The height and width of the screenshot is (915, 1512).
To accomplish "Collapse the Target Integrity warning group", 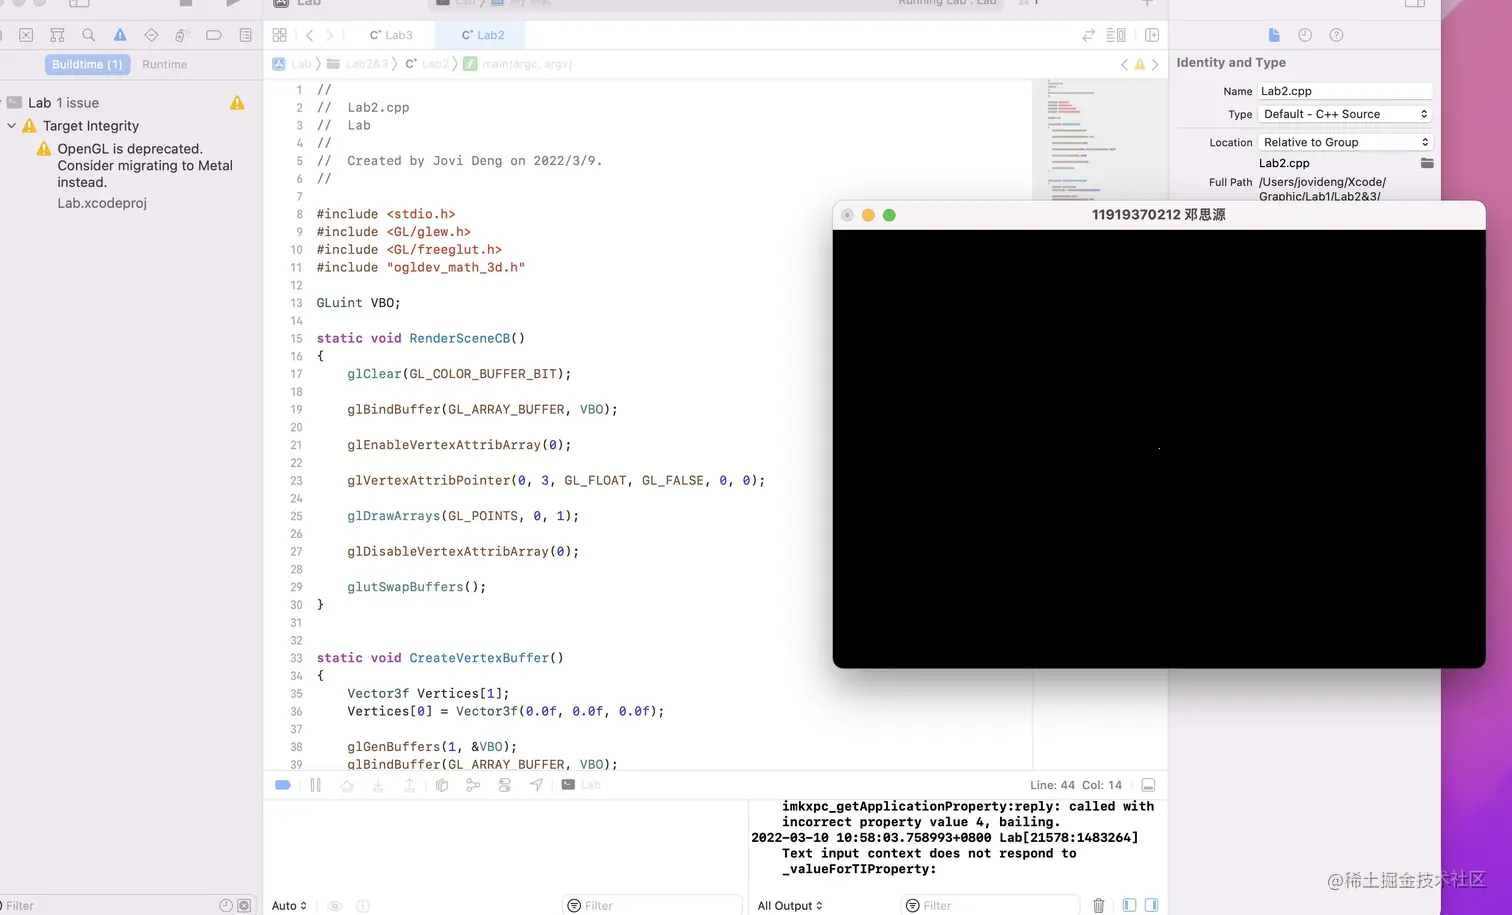I will pyautogui.click(x=12, y=126).
